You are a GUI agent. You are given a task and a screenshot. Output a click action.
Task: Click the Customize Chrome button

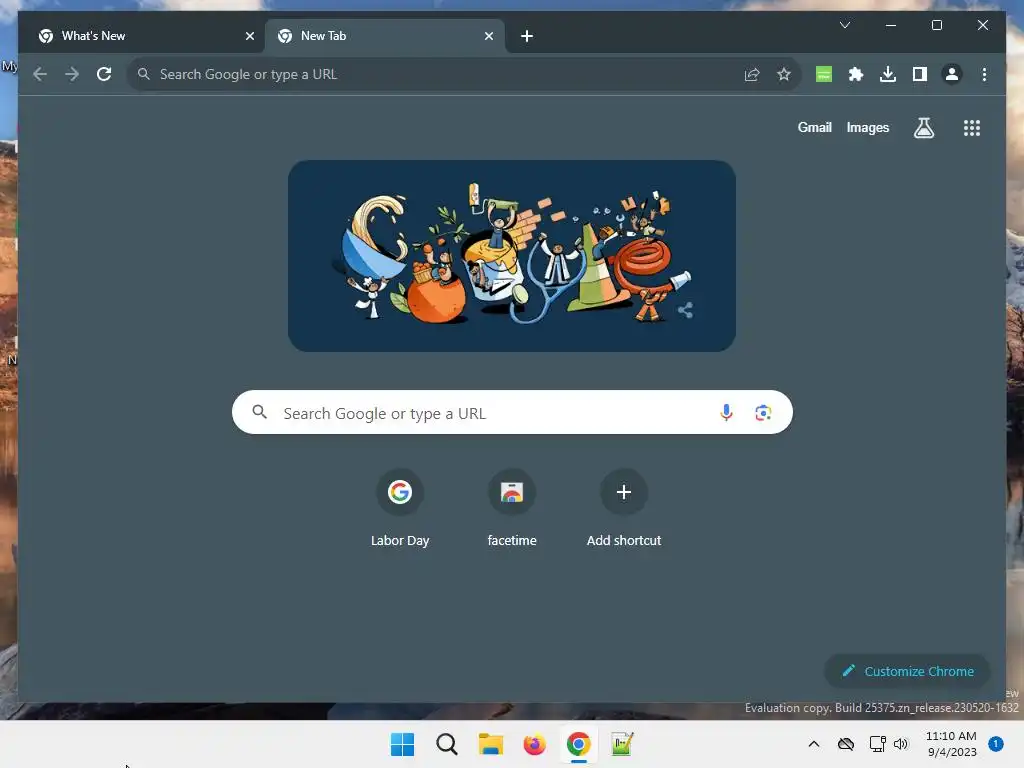pos(907,671)
